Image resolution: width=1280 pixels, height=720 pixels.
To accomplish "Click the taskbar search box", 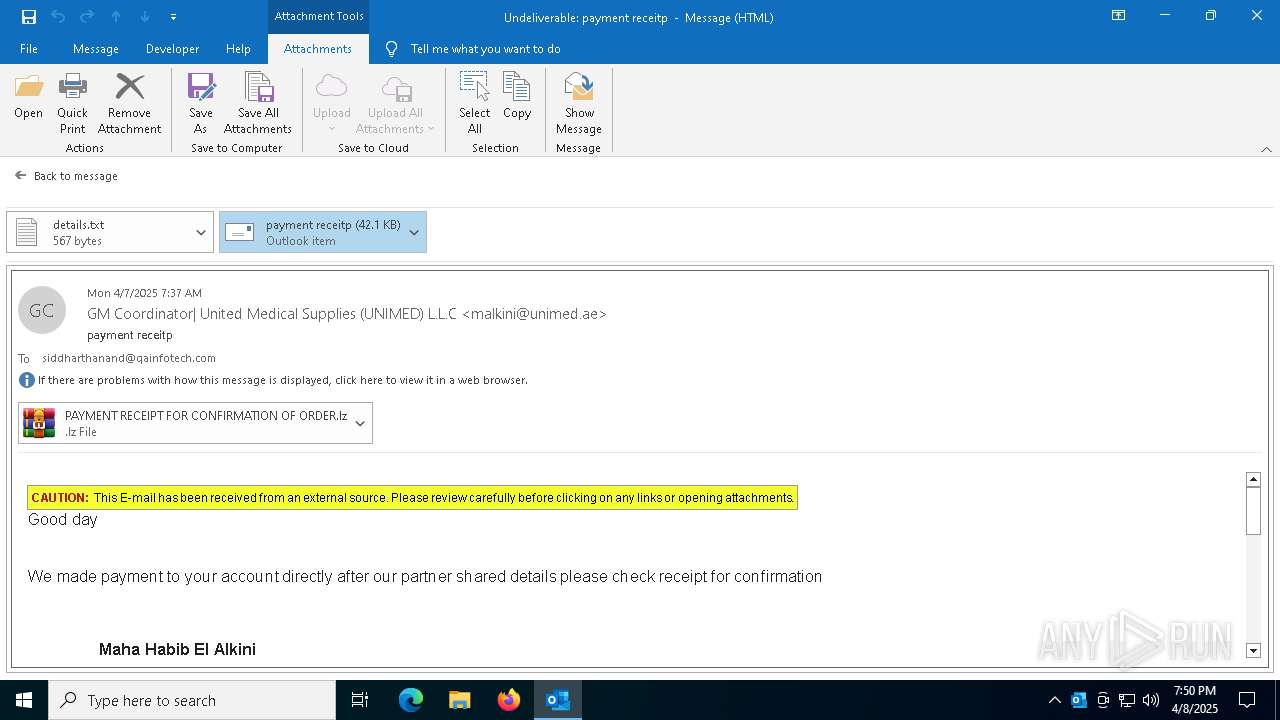I will coord(192,700).
